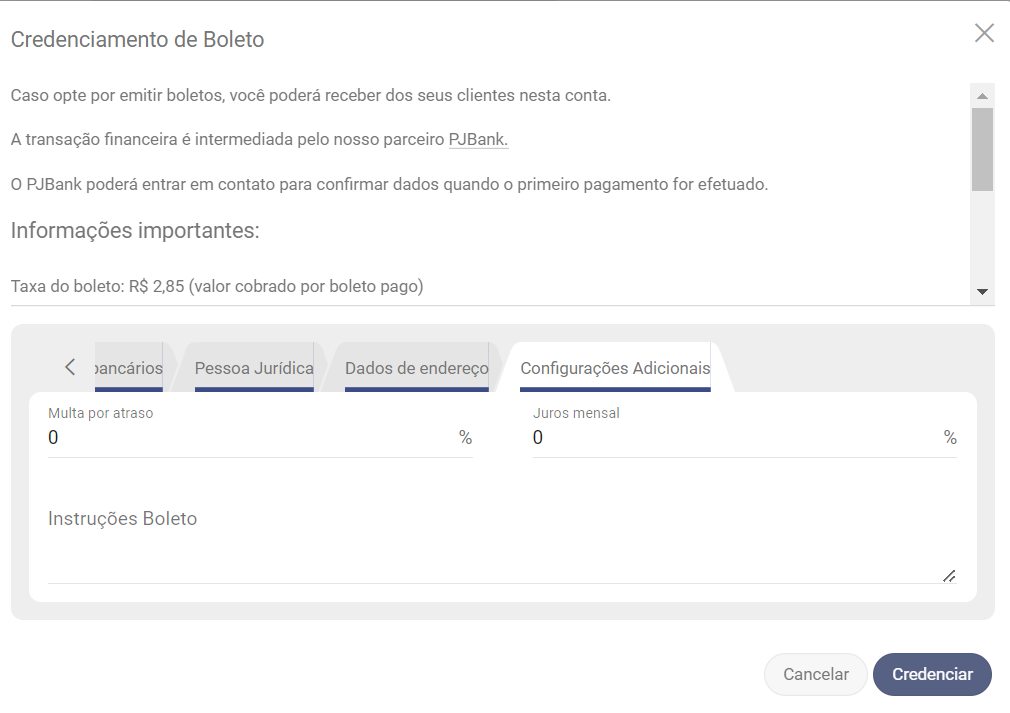This screenshot has height=713, width=1010.
Task: Click the percent symbol beside Multa por atraso
Action: click(x=465, y=438)
